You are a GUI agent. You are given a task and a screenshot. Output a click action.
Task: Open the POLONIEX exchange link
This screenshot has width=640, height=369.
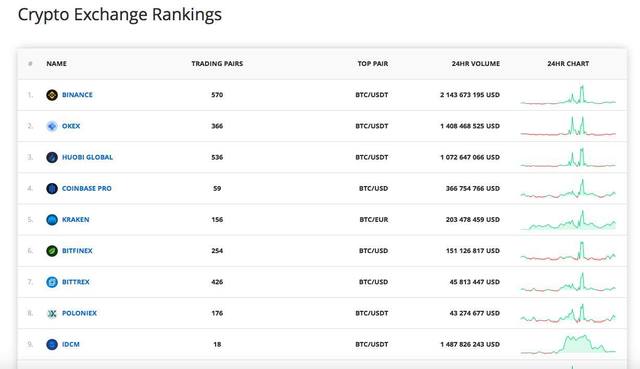(x=79, y=313)
